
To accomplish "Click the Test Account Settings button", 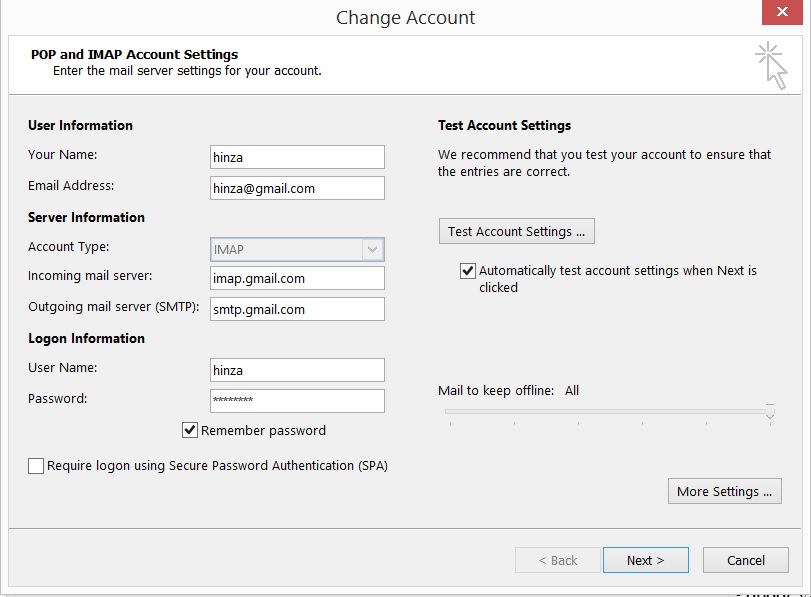I will [516, 231].
